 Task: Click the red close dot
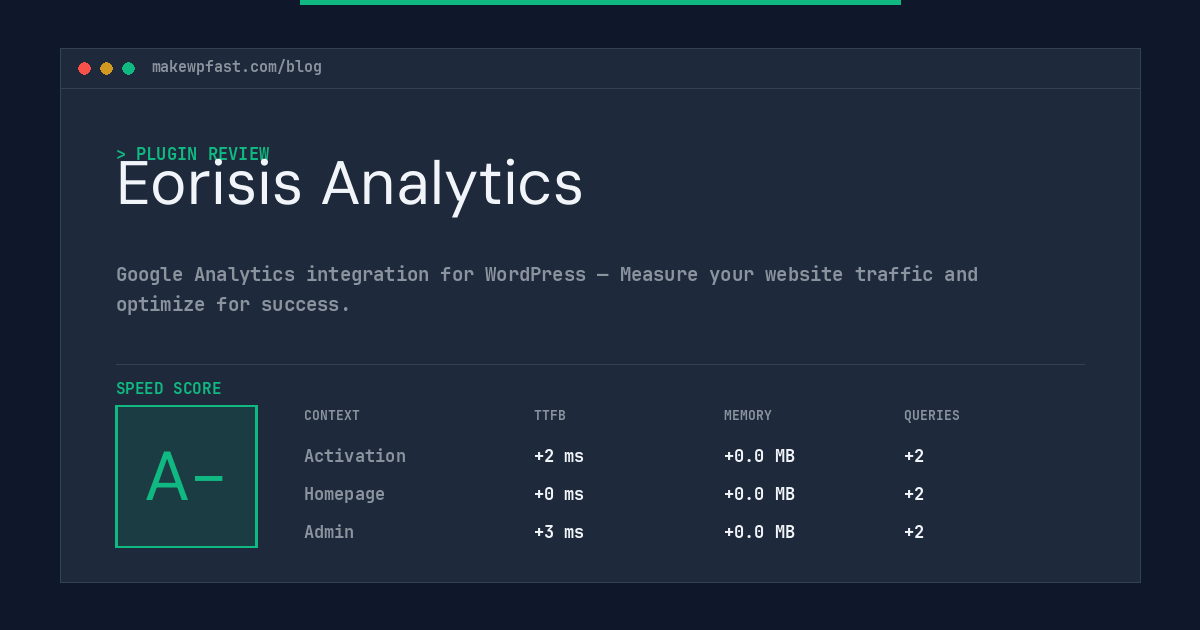click(84, 68)
